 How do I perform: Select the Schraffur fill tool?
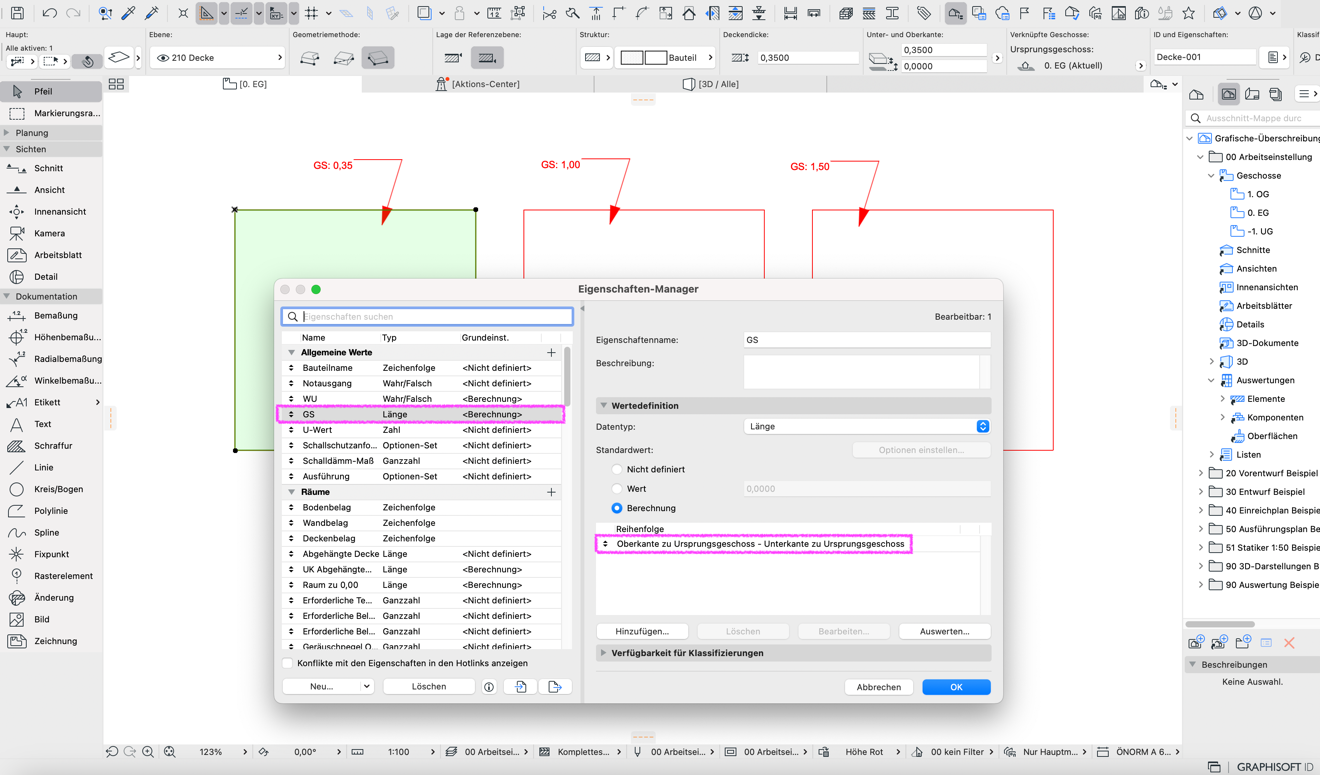[51, 446]
